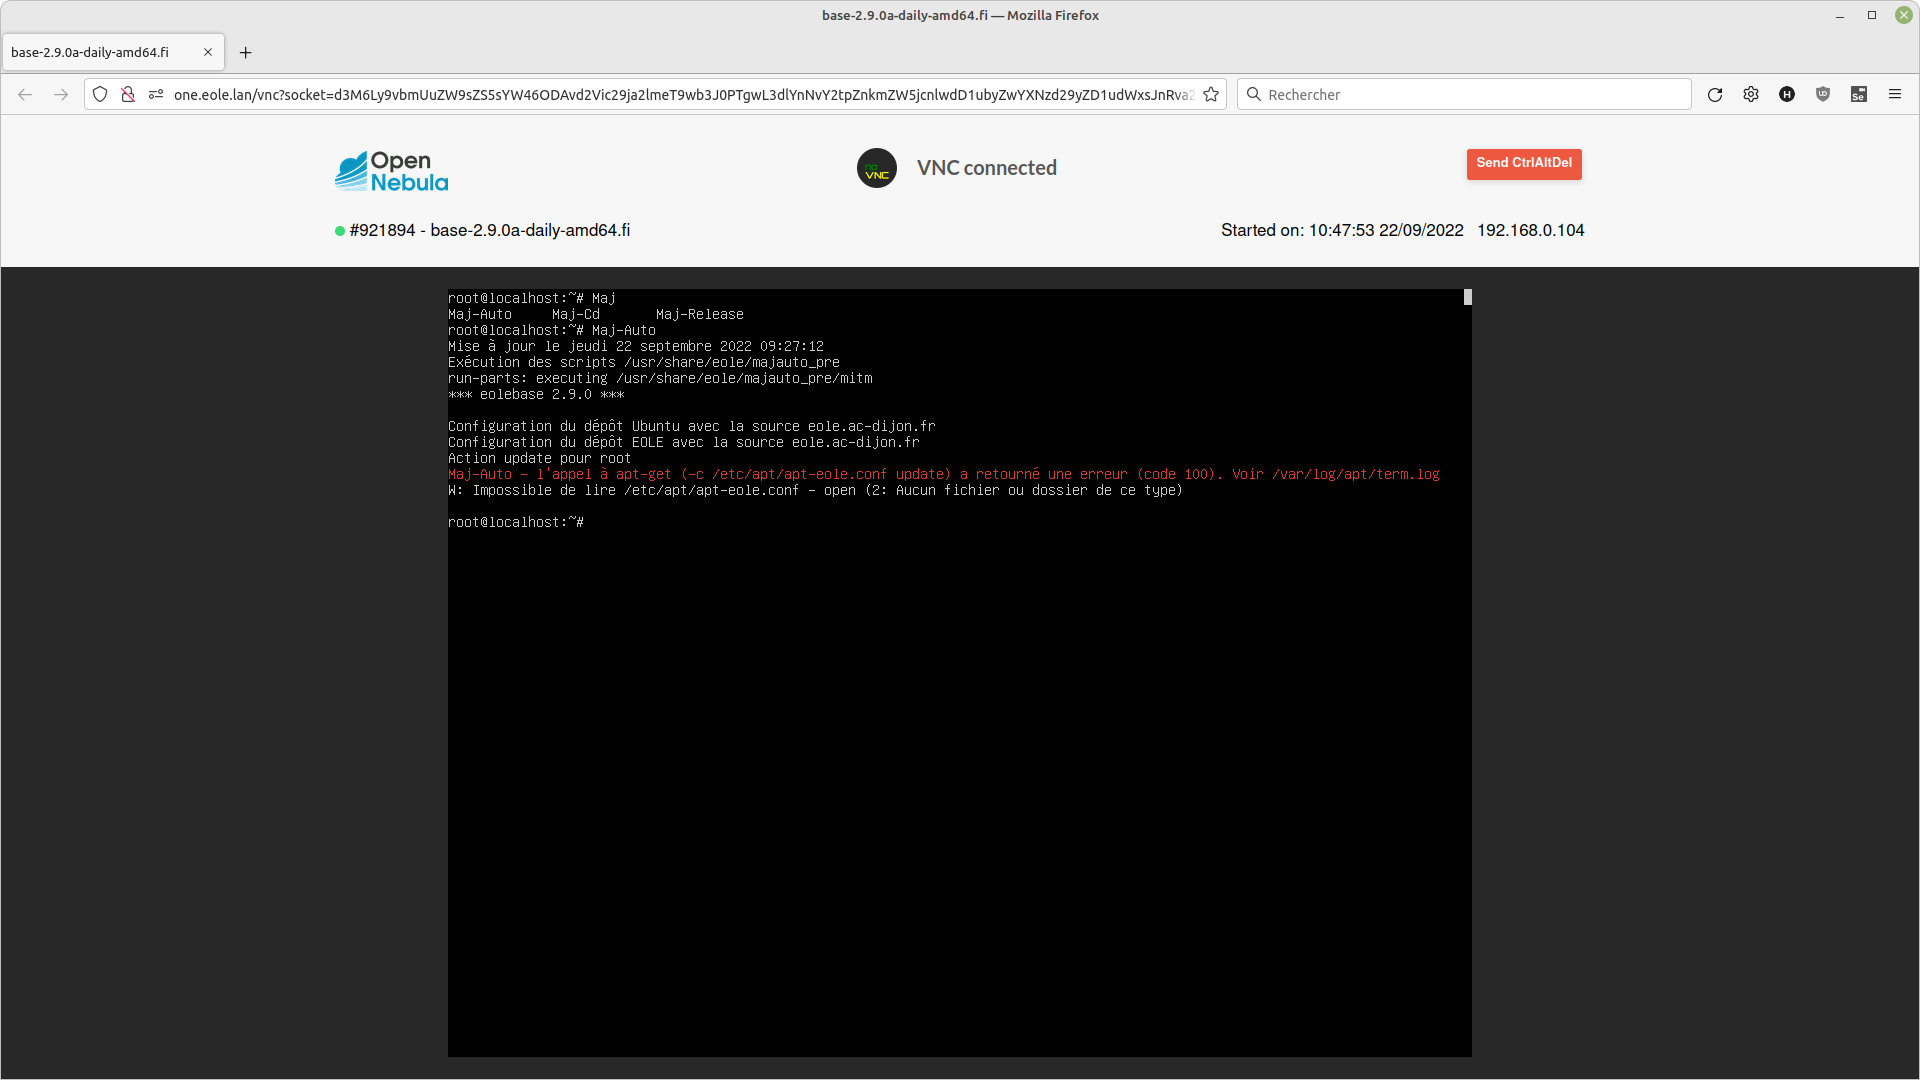Click inside the VNC terminal console

point(959,750)
